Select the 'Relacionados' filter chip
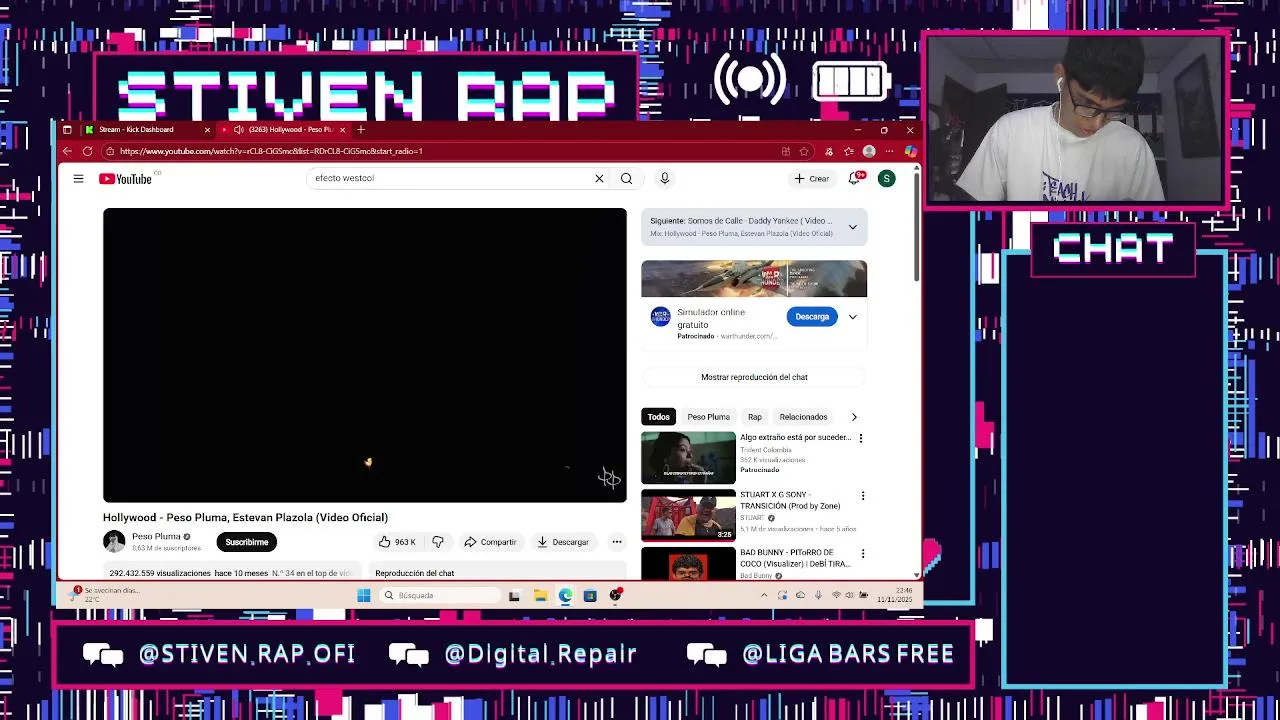Screen dimensions: 1280x720 tap(803, 417)
